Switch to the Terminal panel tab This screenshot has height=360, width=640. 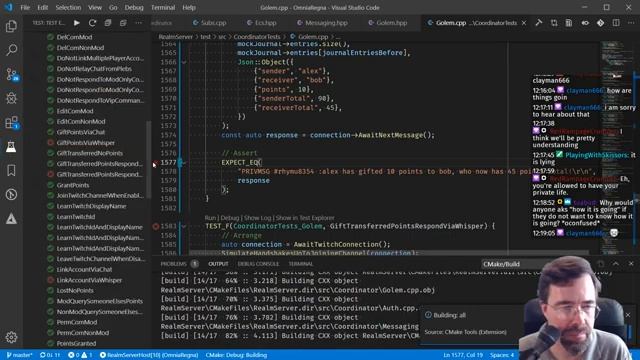pos(301,264)
